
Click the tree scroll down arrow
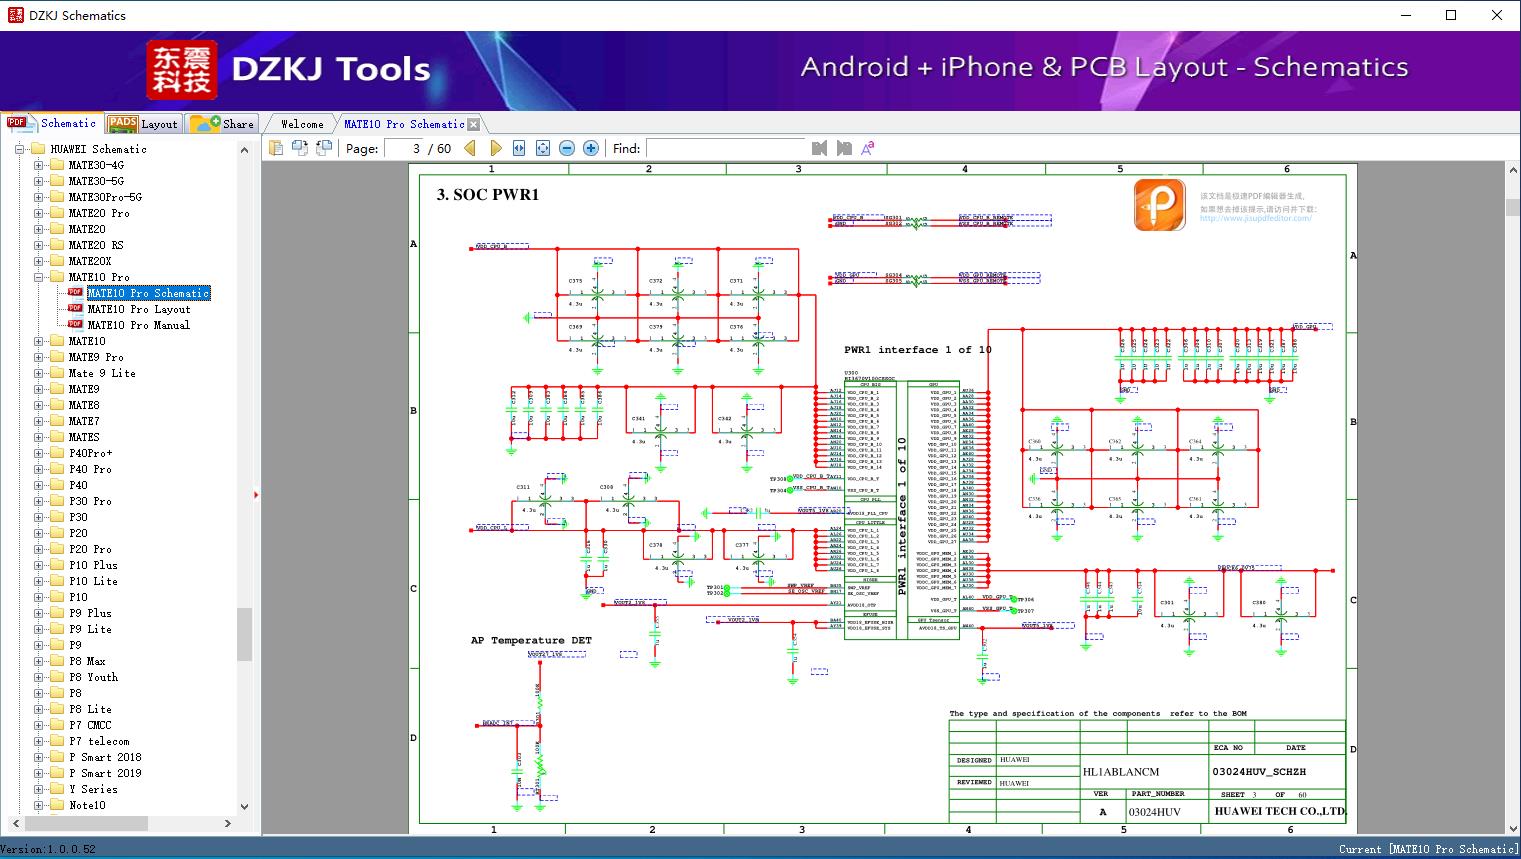pyautogui.click(x=244, y=806)
